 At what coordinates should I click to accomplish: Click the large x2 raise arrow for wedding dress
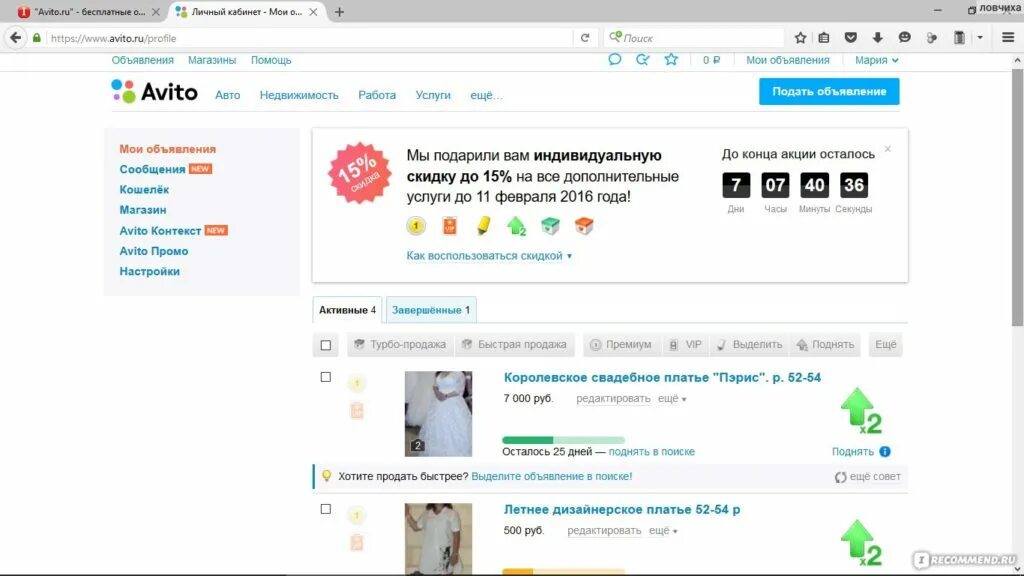point(861,411)
